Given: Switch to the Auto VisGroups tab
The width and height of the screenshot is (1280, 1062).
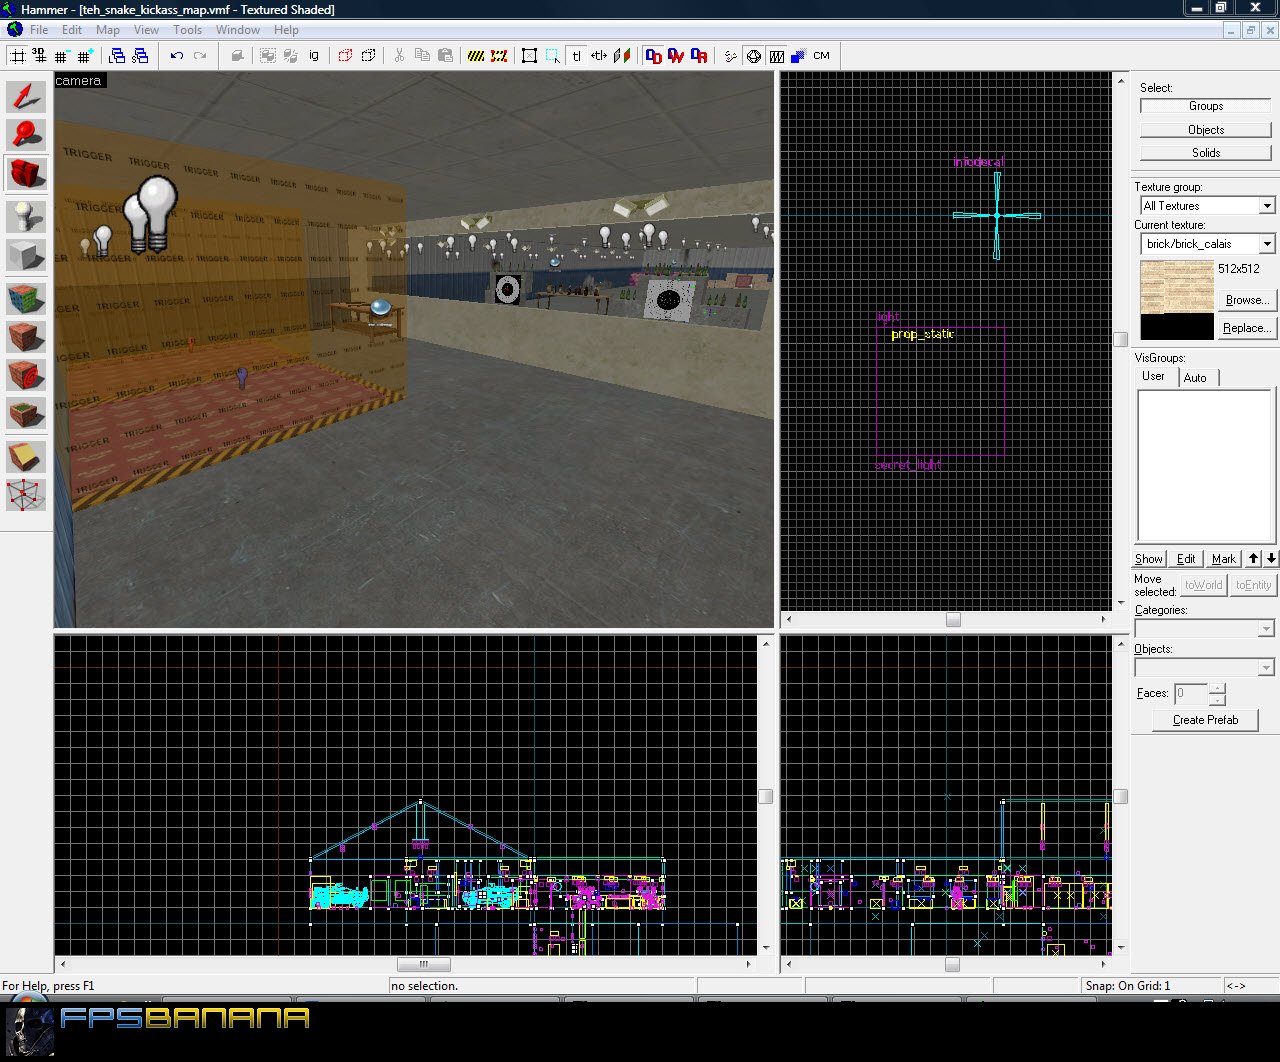Looking at the screenshot, I should point(1195,378).
